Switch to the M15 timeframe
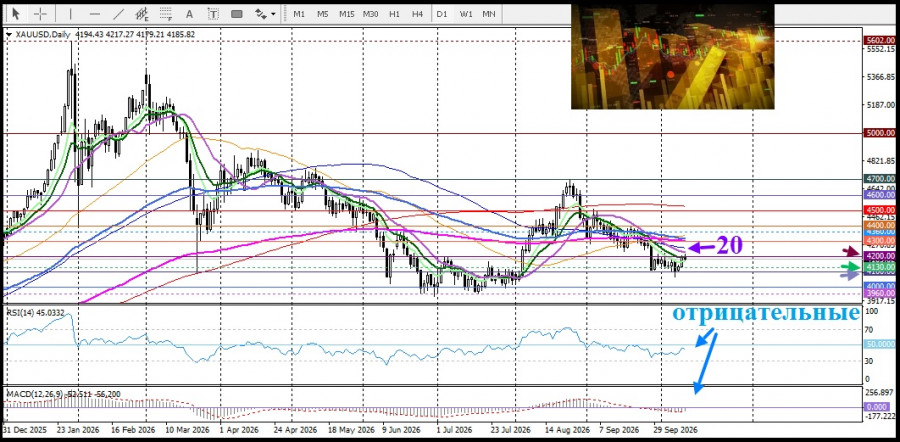 point(346,14)
